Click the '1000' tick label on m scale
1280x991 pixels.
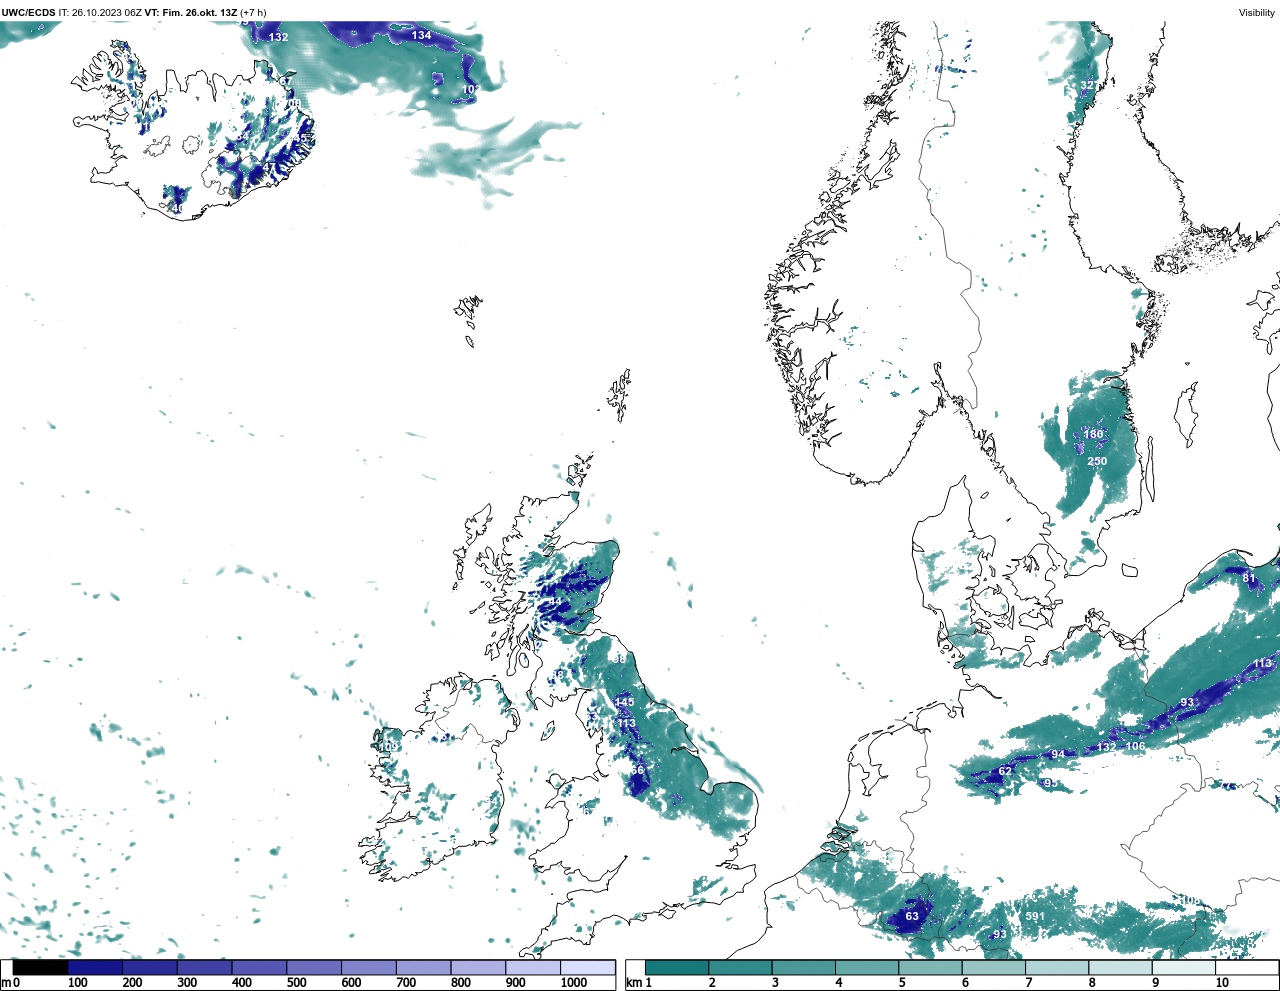[574, 983]
